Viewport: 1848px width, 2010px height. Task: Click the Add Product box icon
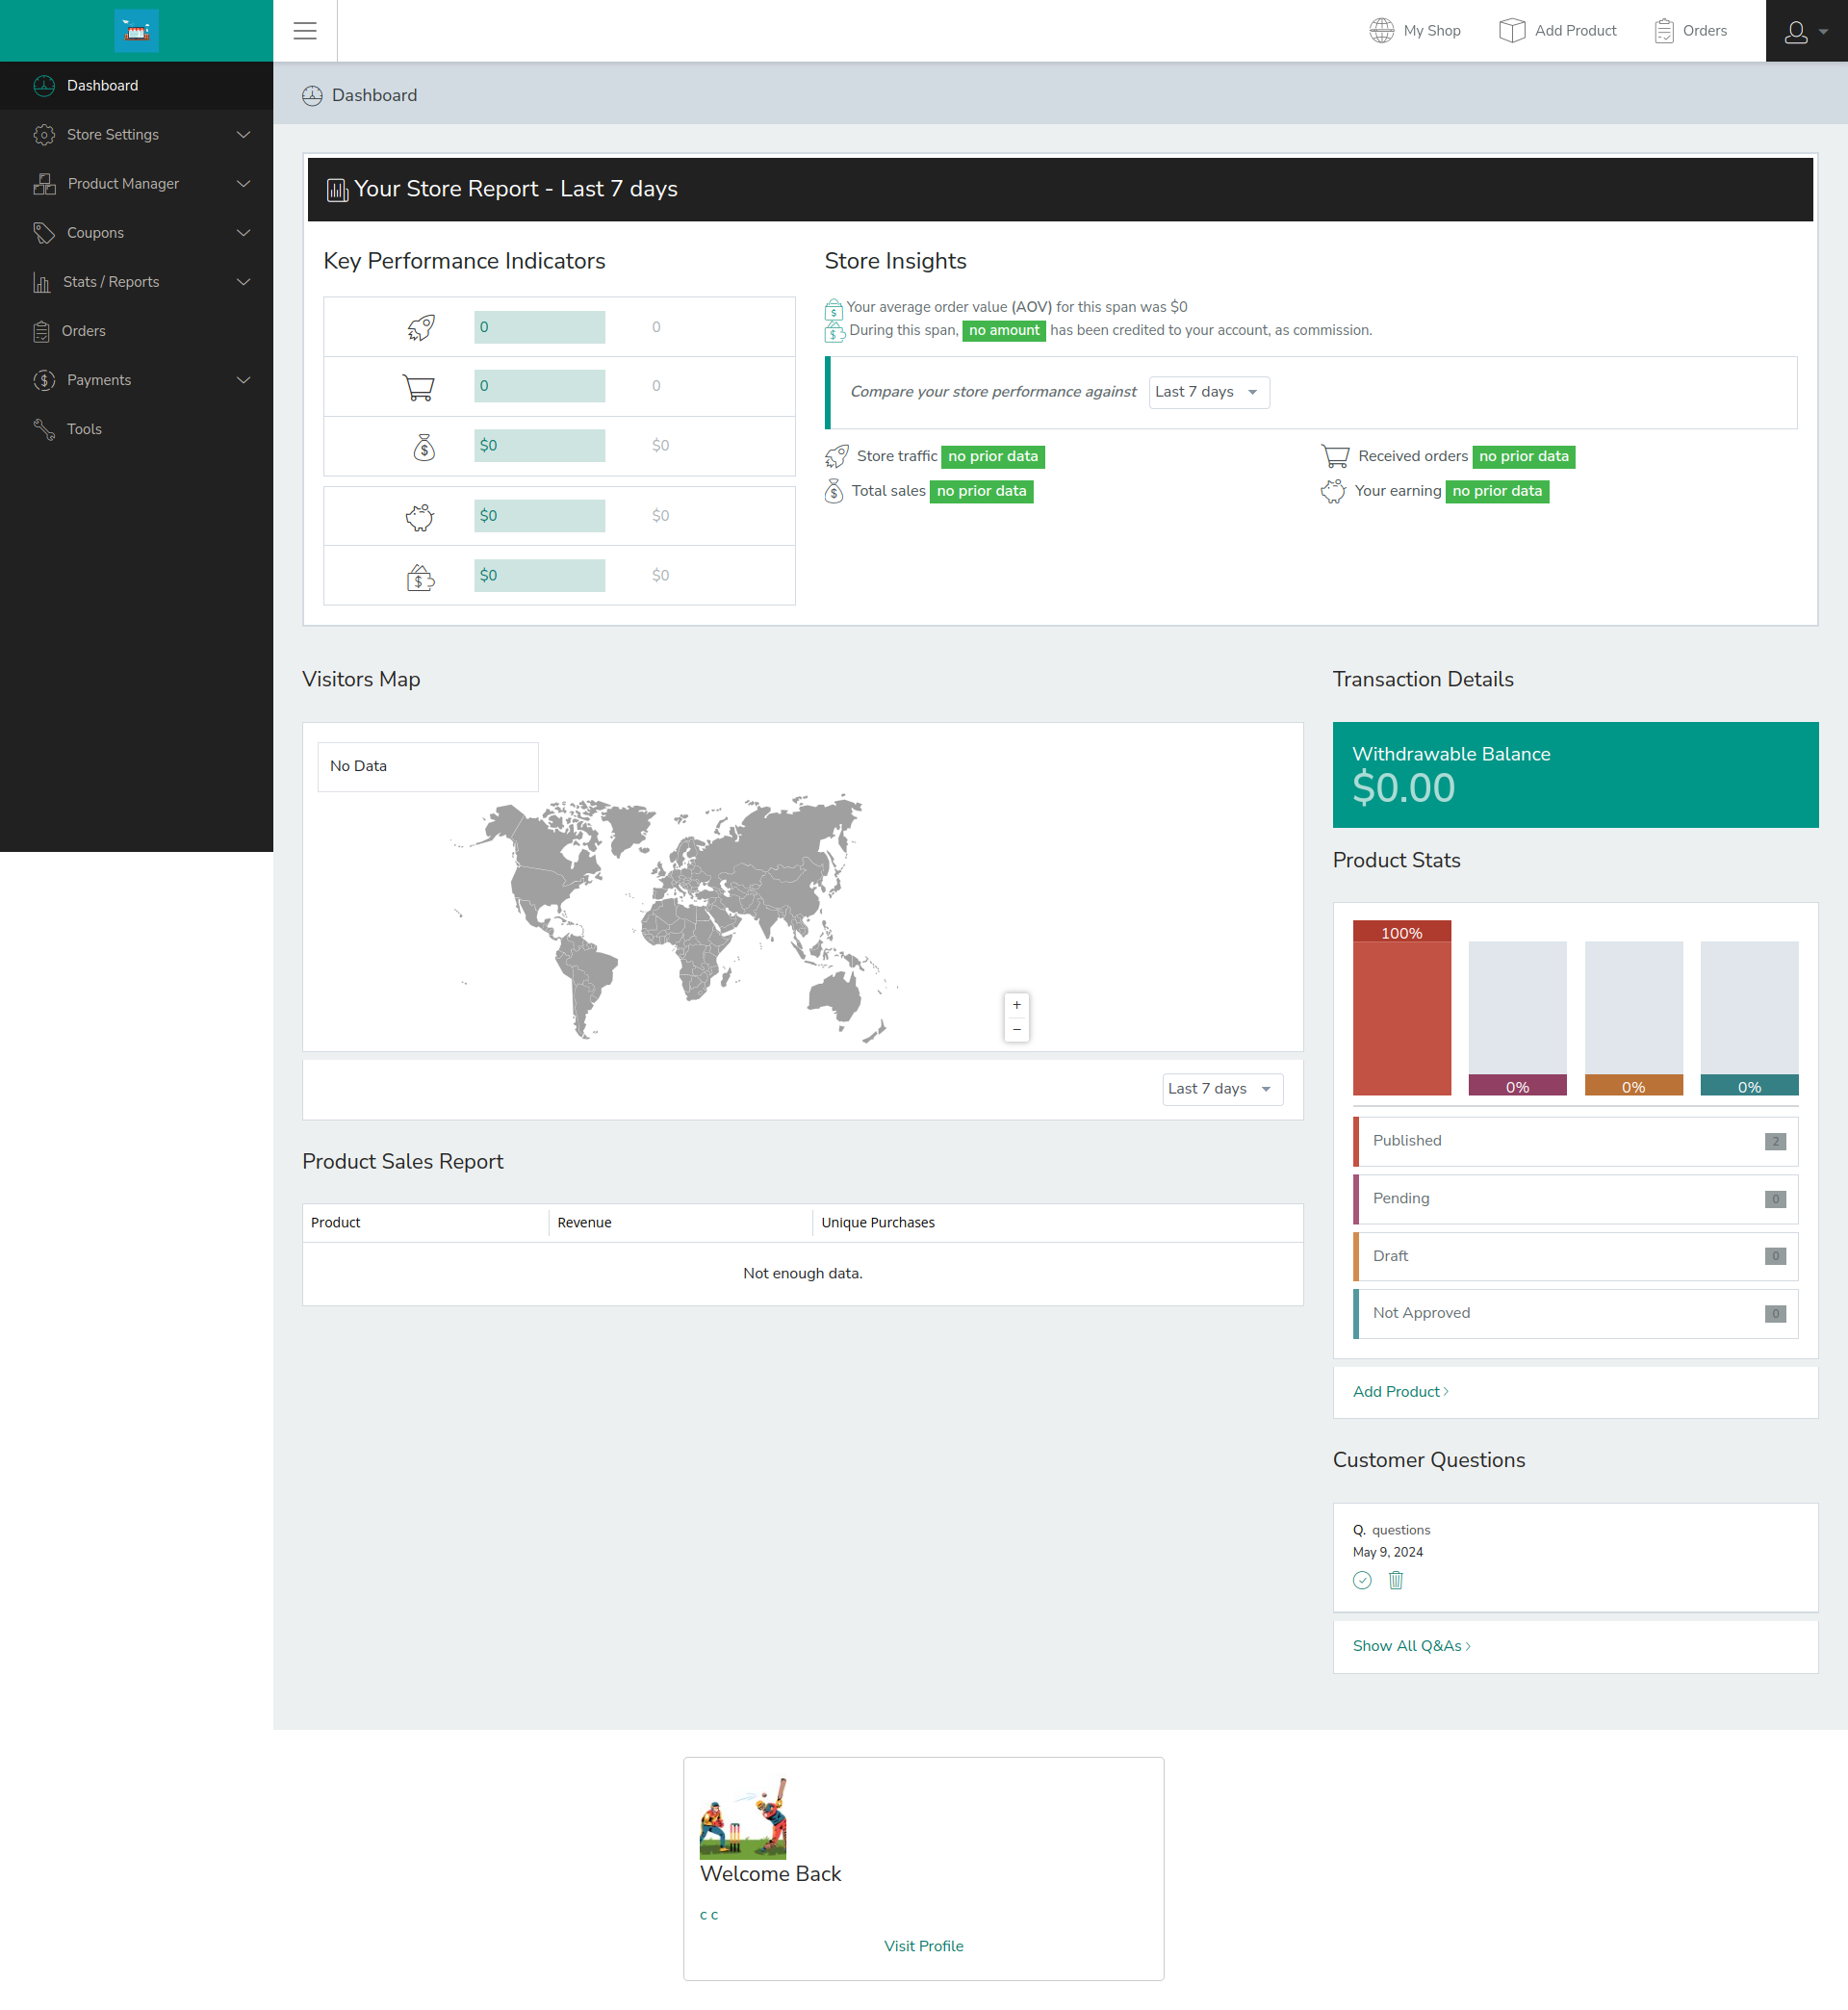1511,31
